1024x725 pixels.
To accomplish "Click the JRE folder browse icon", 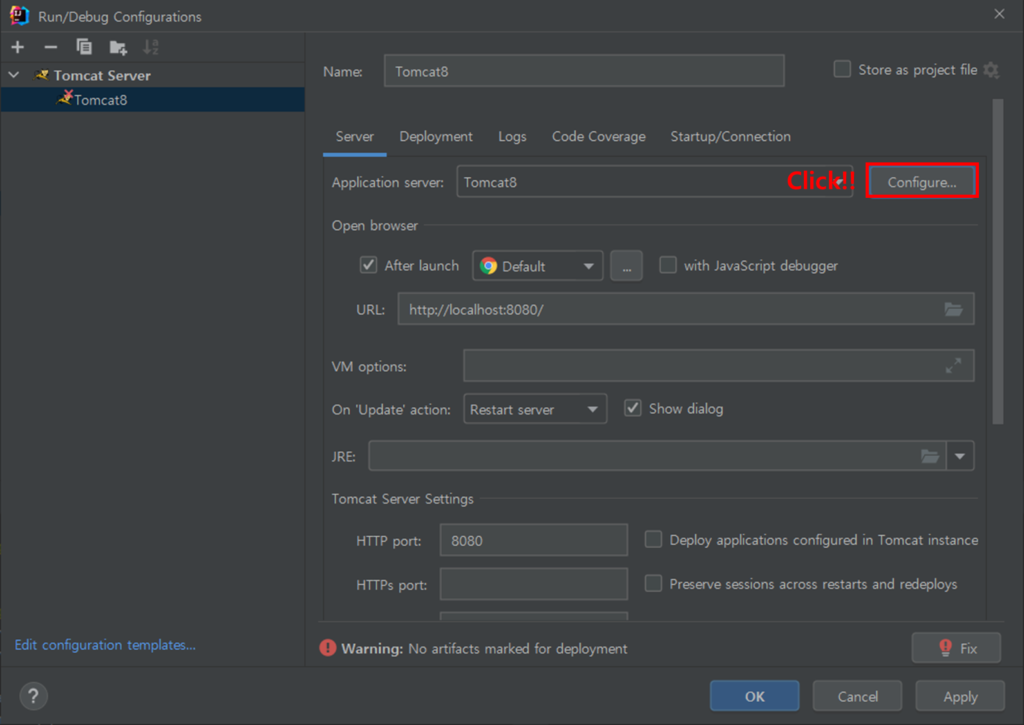I will [x=930, y=456].
